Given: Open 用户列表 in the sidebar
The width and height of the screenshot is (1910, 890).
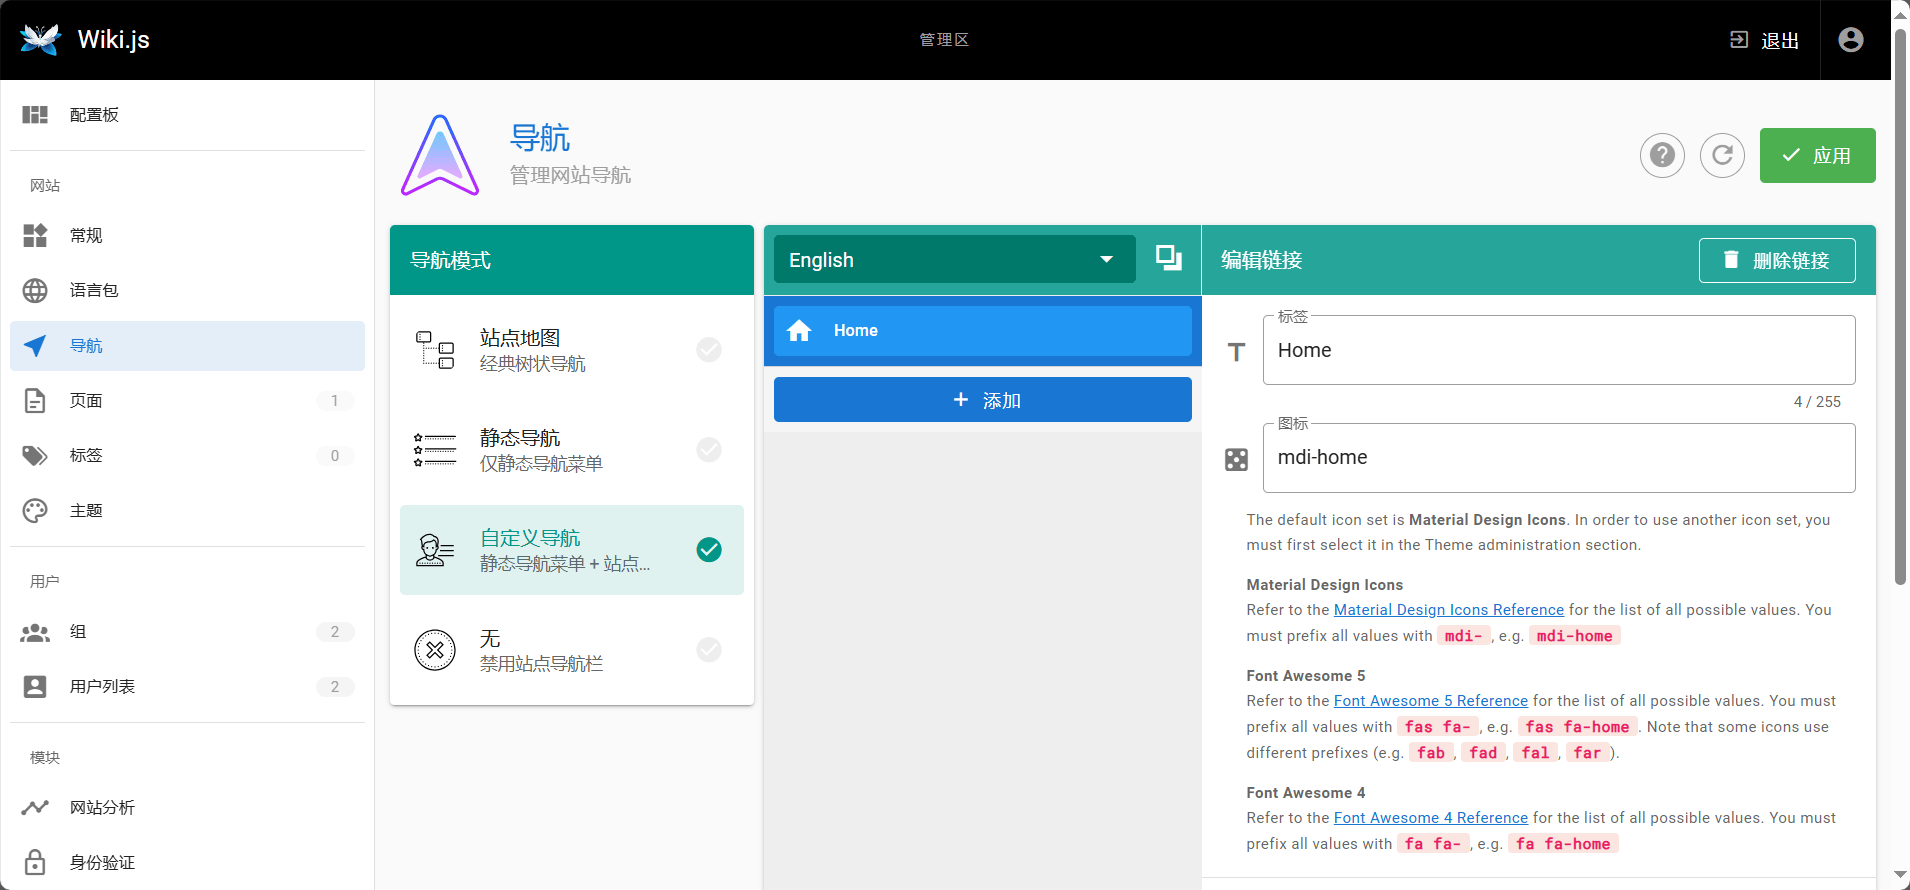Looking at the screenshot, I should 102,687.
